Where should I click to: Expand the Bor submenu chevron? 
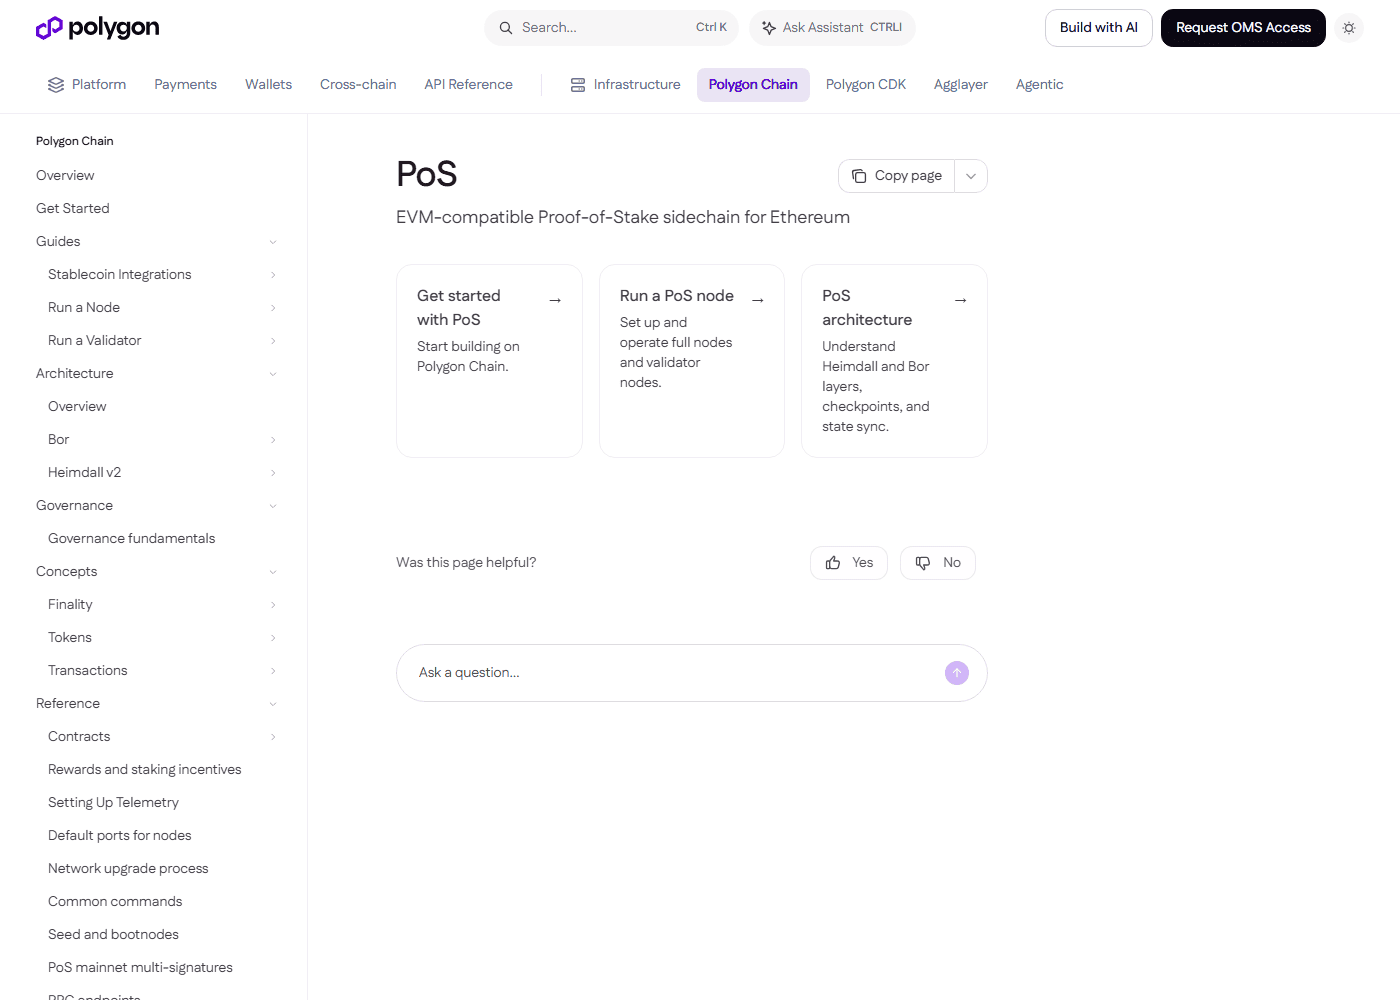(x=273, y=440)
